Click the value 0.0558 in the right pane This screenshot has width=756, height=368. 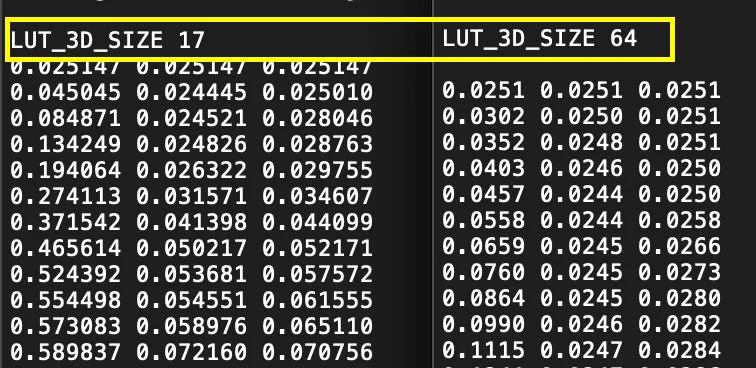(484, 220)
